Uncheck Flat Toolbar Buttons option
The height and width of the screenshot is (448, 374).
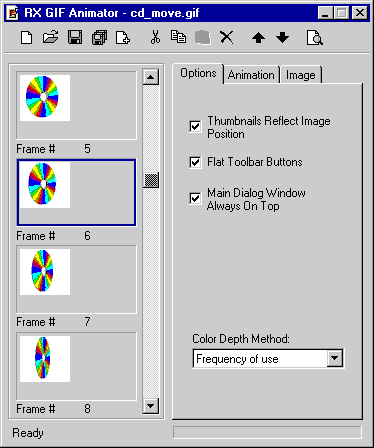(195, 162)
